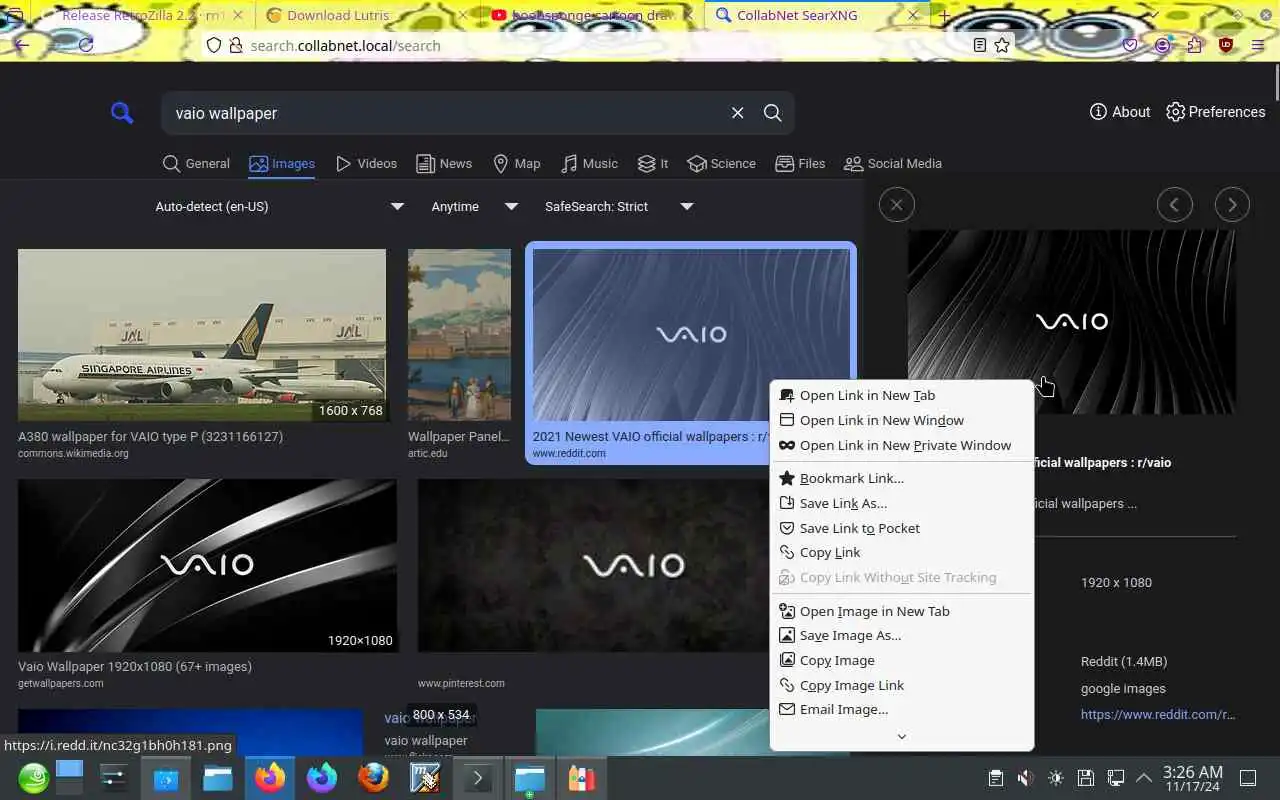Switch to the Release RetroZilla browser tab
The height and width of the screenshot is (800, 1280).
(x=143, y=15)
